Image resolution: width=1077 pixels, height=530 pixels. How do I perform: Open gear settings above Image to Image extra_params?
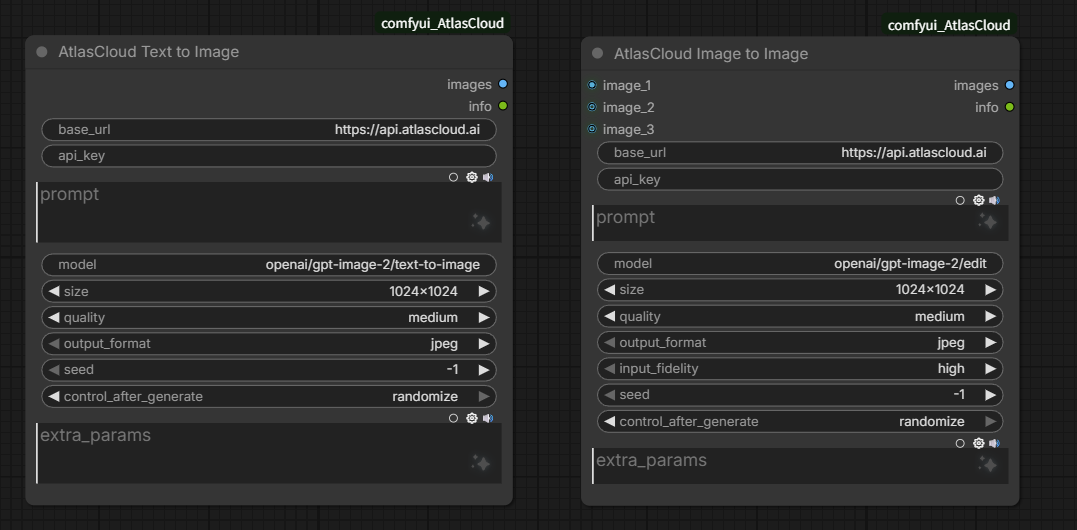[978, 443]
